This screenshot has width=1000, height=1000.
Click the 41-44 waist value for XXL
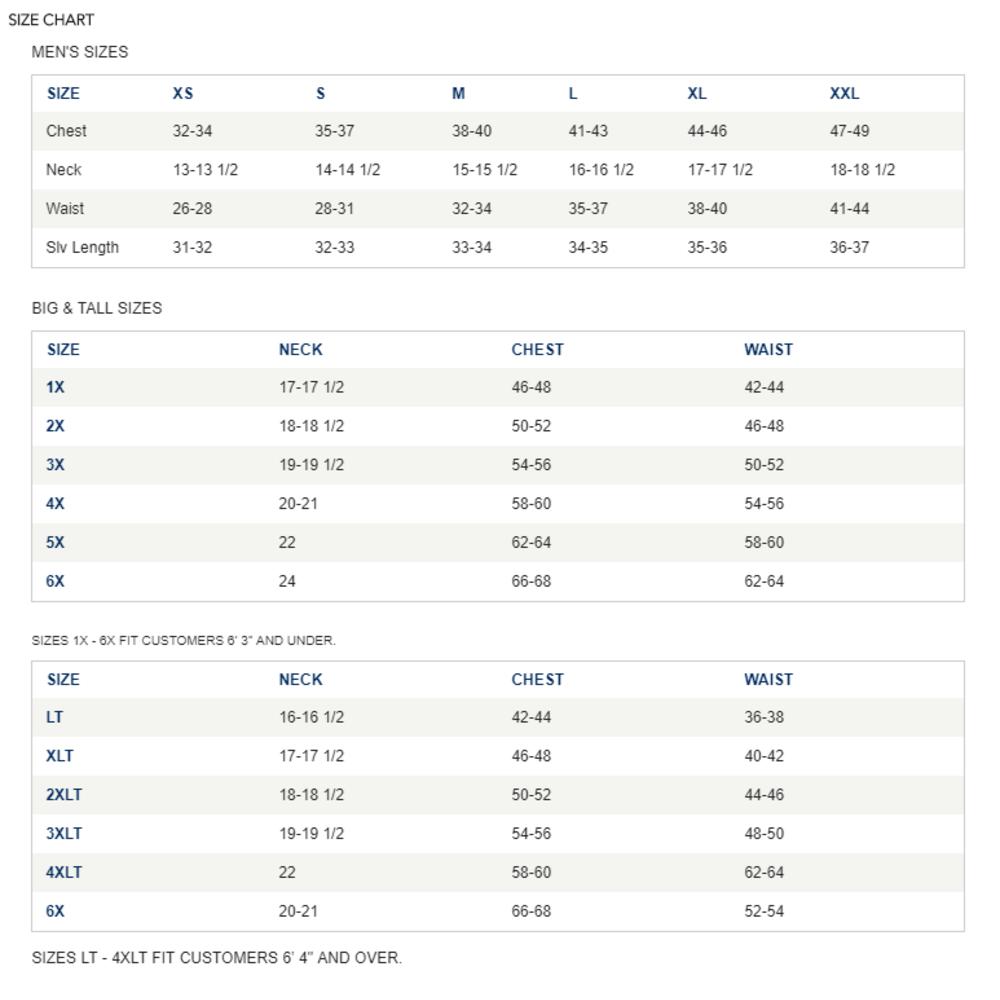tap(849, 209)
